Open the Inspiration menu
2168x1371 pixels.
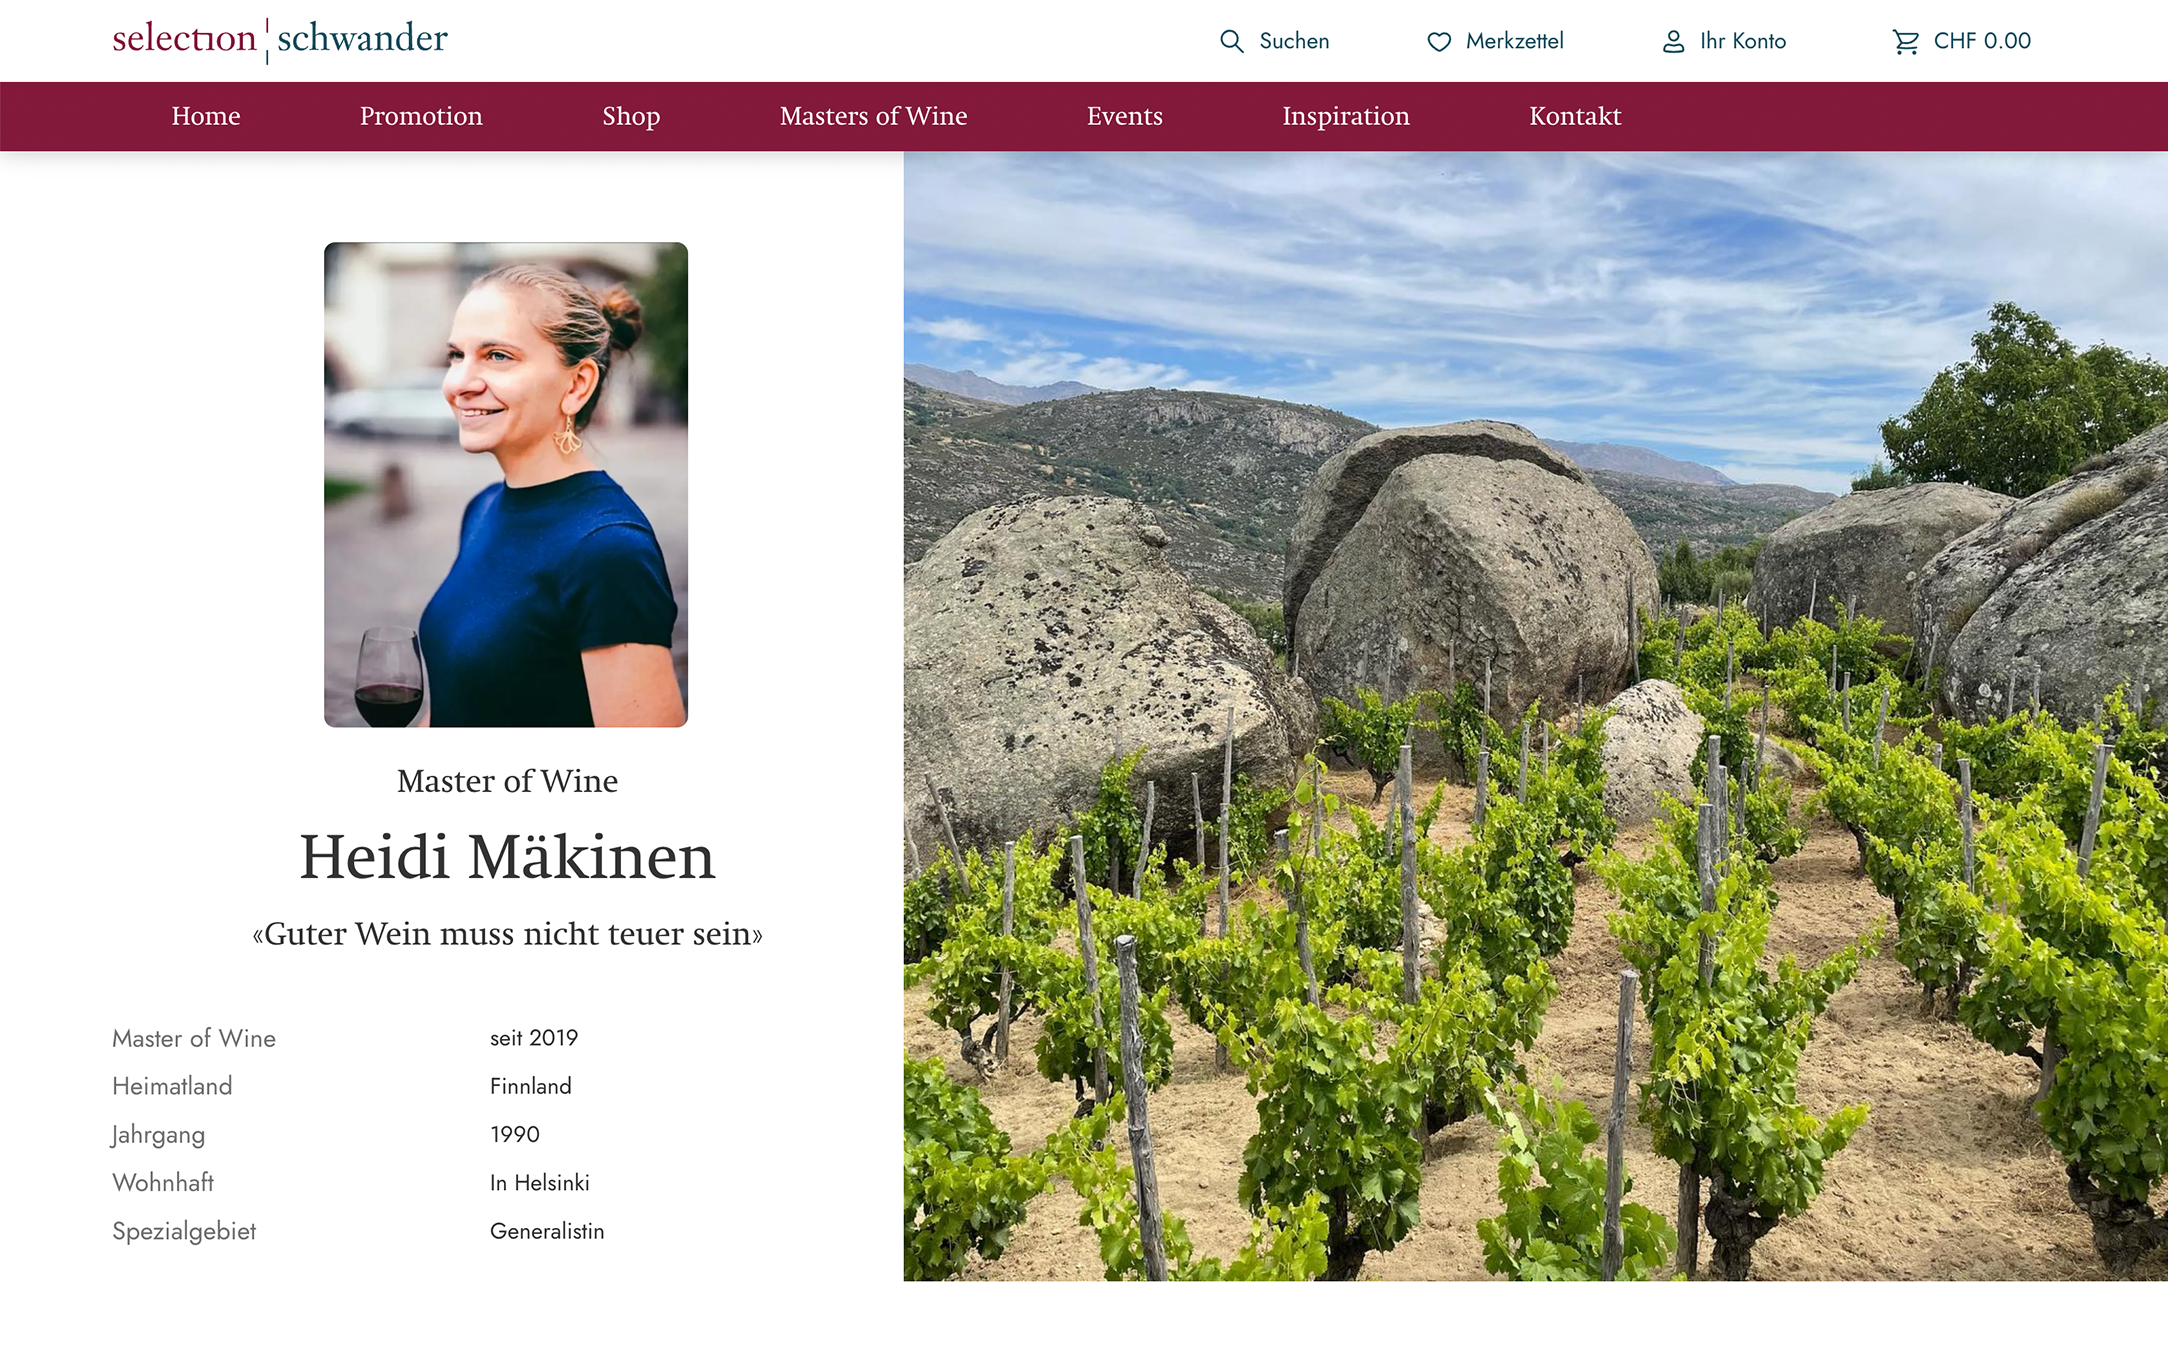coord(1346,116)
